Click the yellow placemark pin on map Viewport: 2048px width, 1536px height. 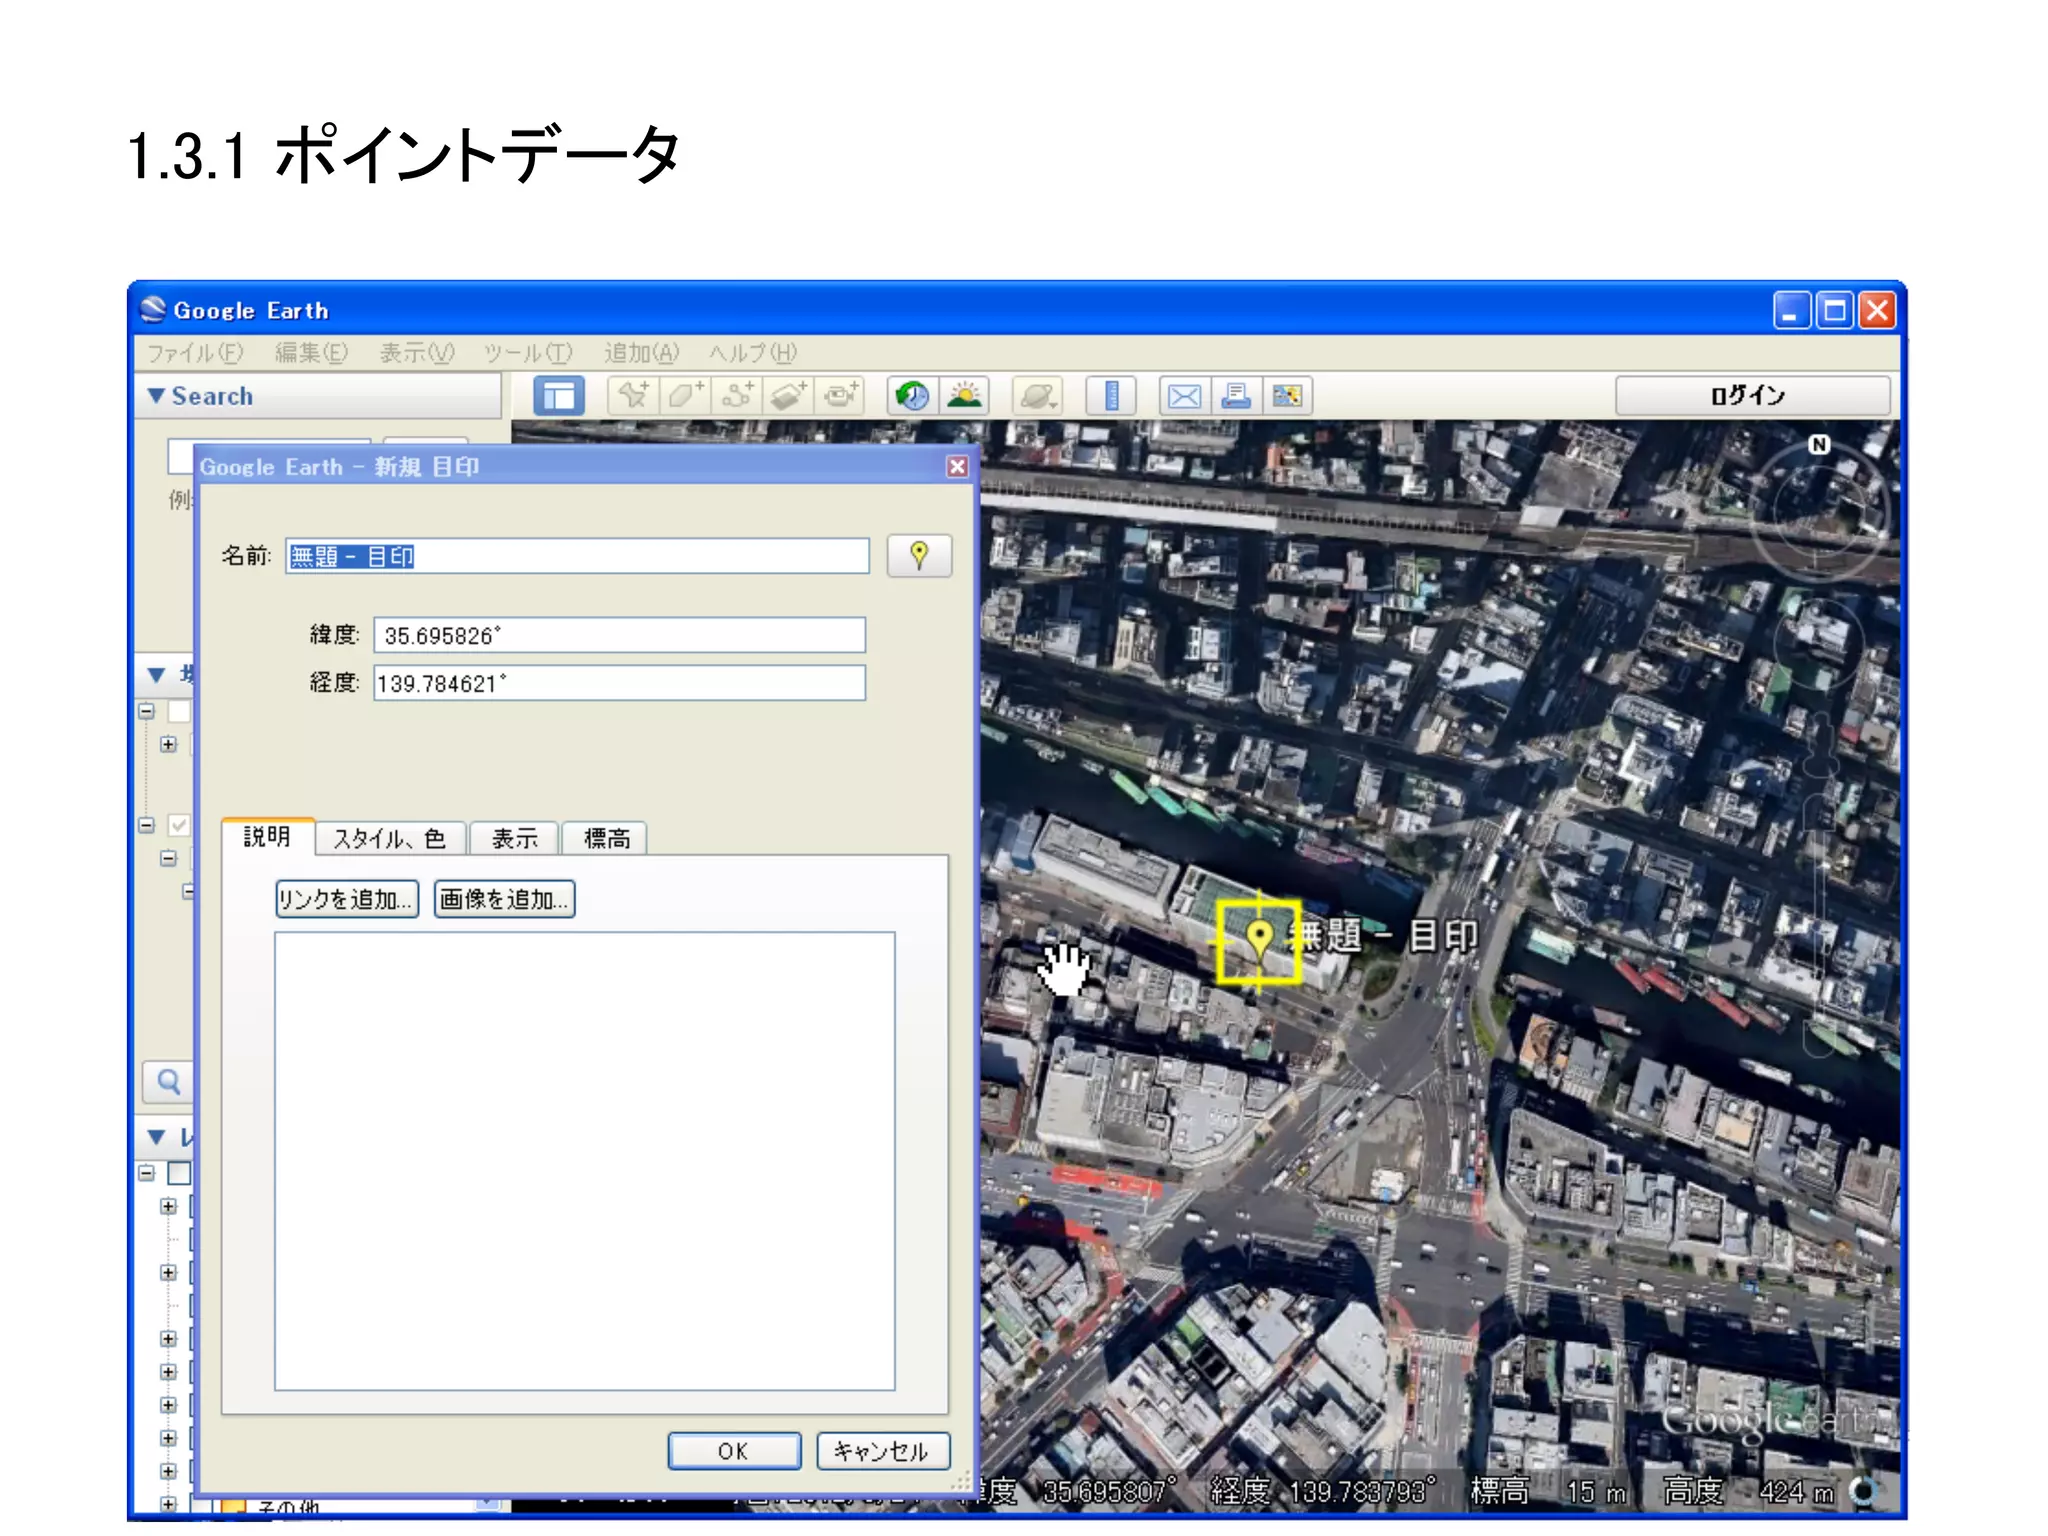[1259, 938]
